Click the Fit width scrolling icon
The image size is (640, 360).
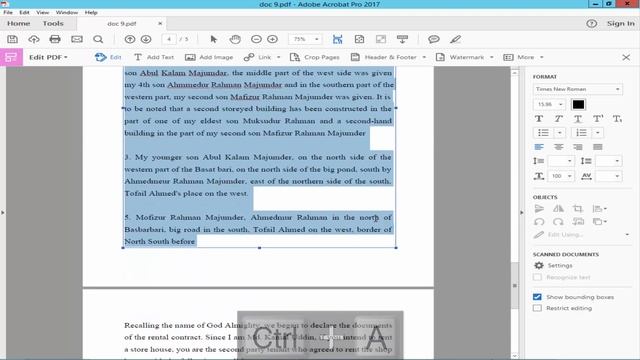338,39
